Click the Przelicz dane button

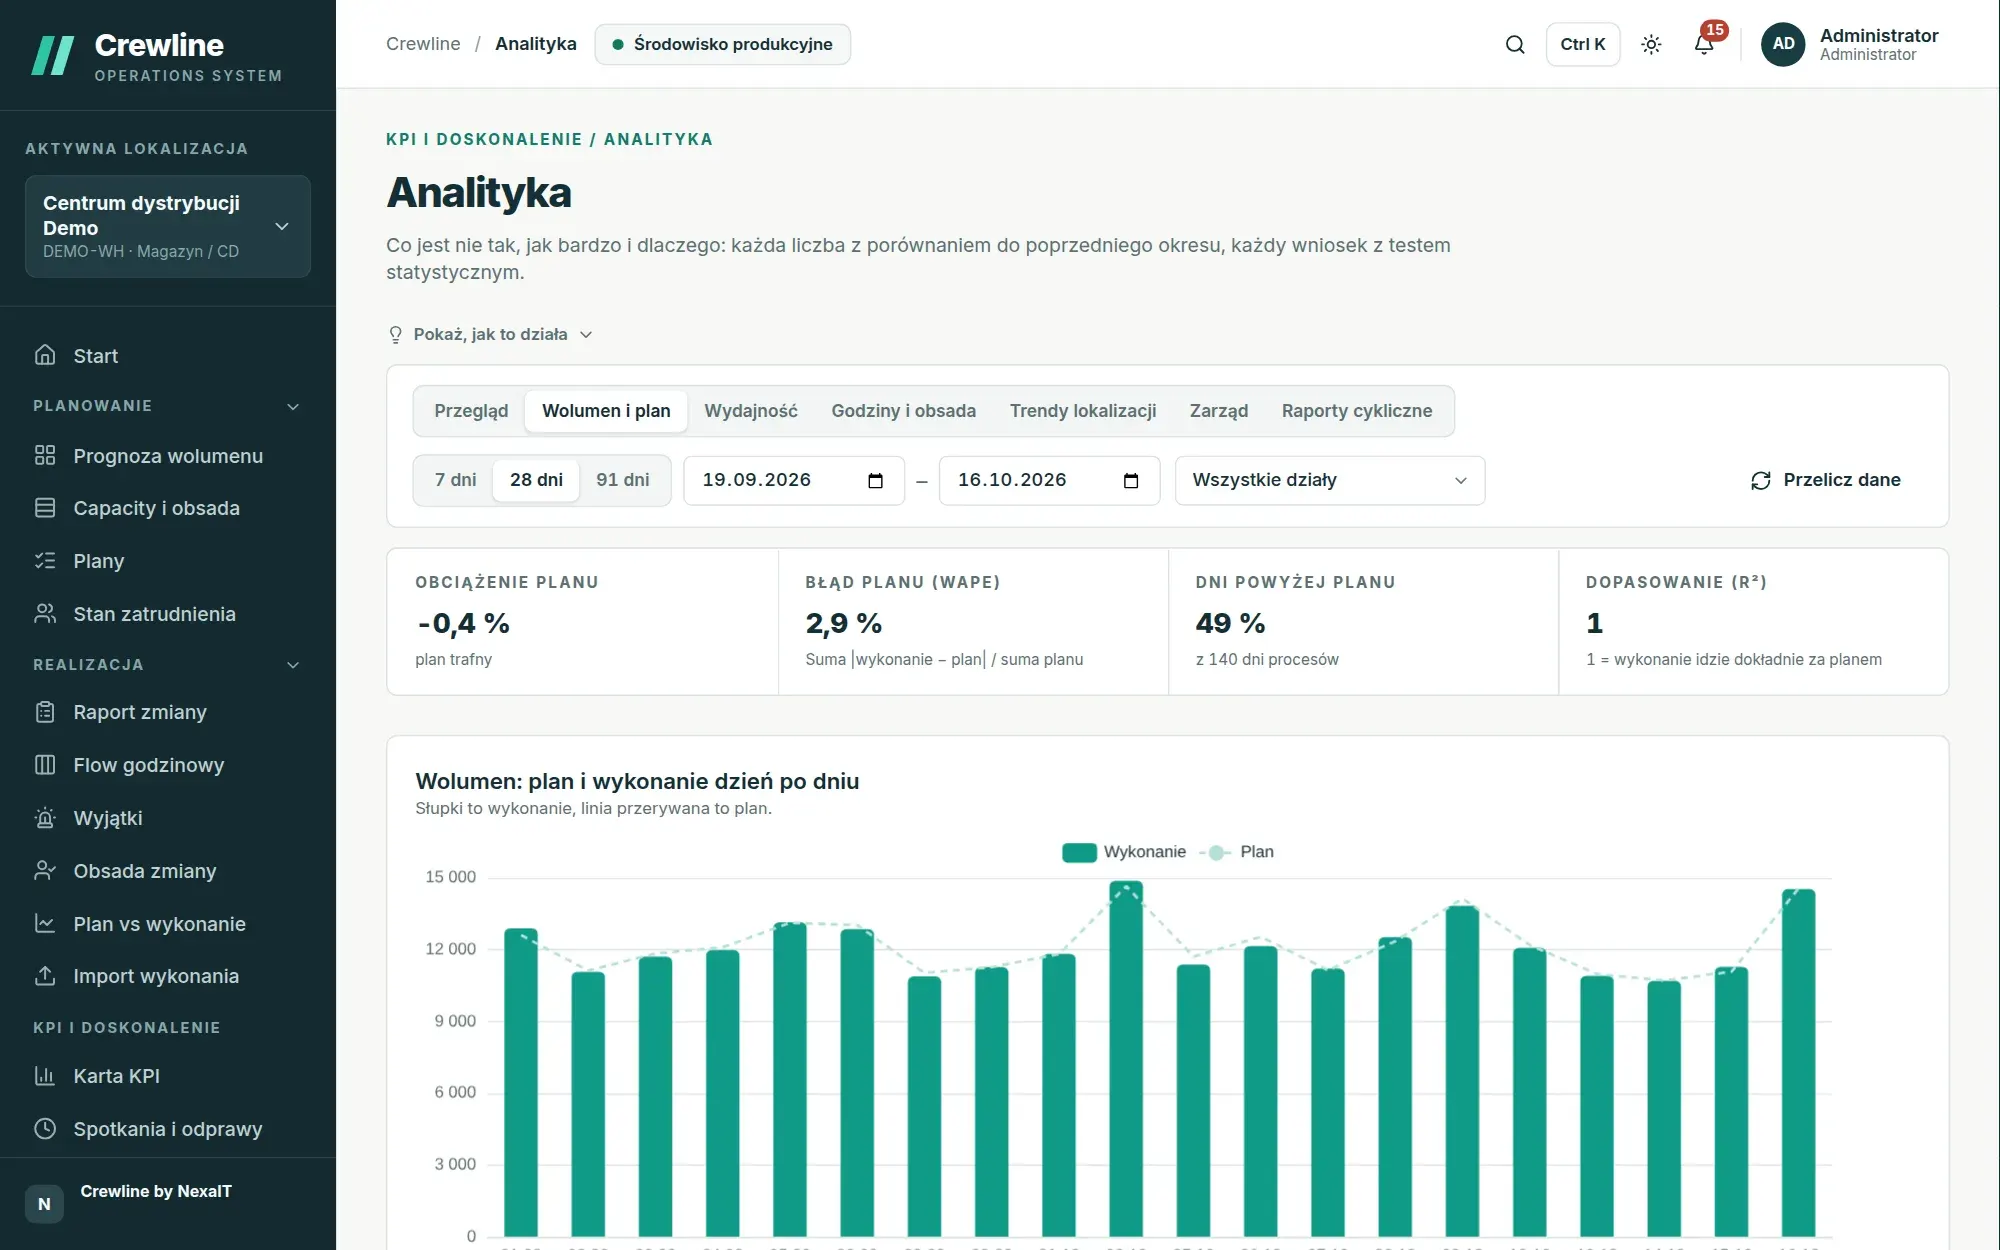point(1826,481)
